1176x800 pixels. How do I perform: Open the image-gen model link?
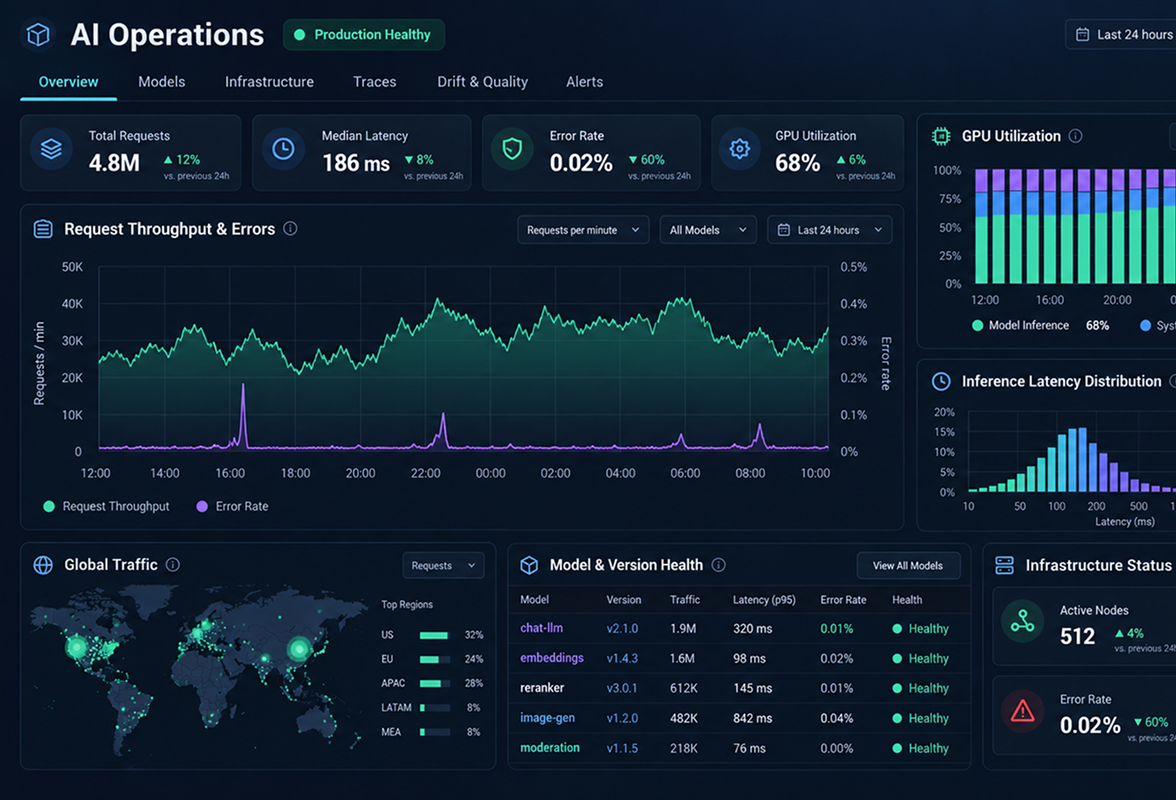tap(548, 718)
